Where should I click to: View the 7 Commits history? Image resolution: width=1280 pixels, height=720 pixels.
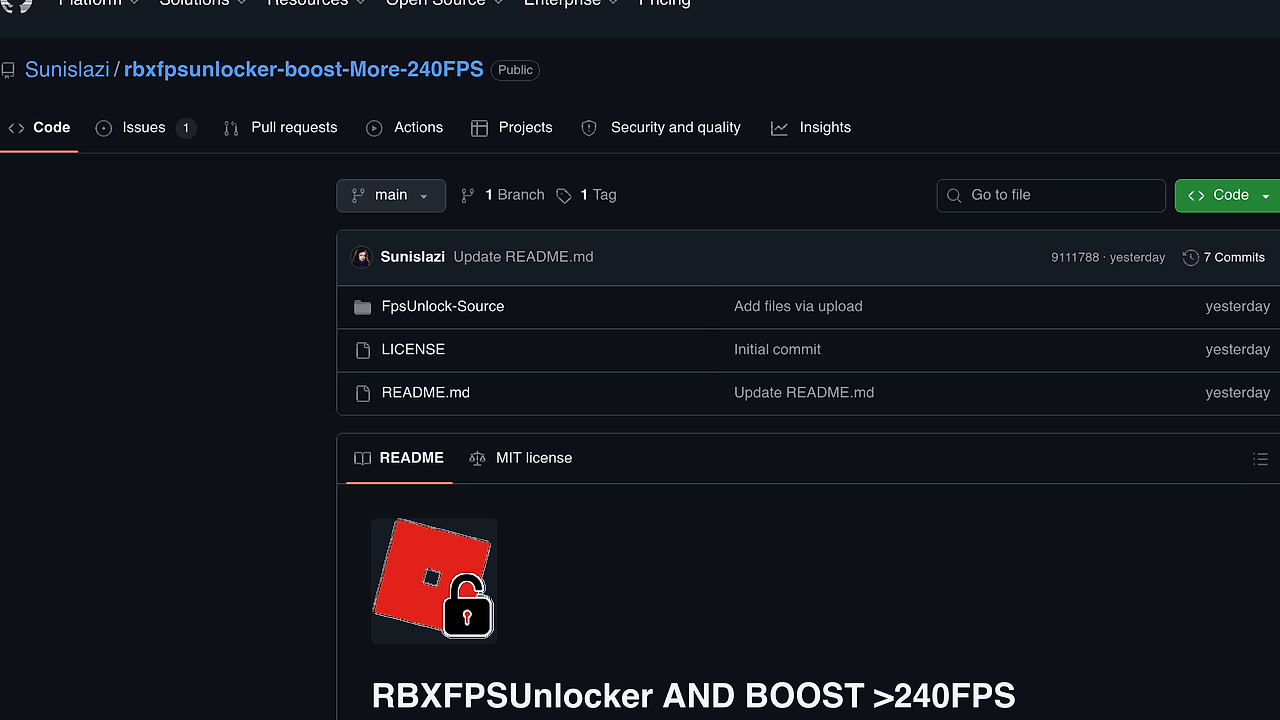click(x=1224, y=257)
